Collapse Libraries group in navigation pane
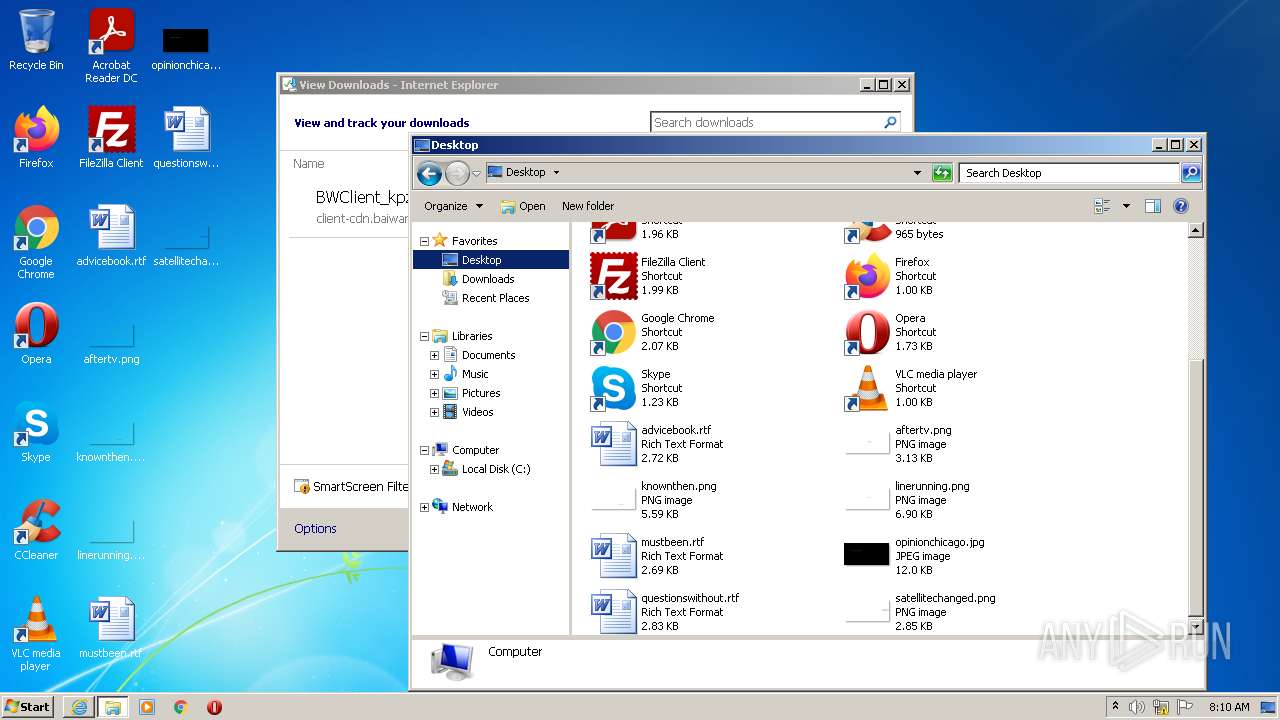The image size is (1280, 720). [424, 336]
